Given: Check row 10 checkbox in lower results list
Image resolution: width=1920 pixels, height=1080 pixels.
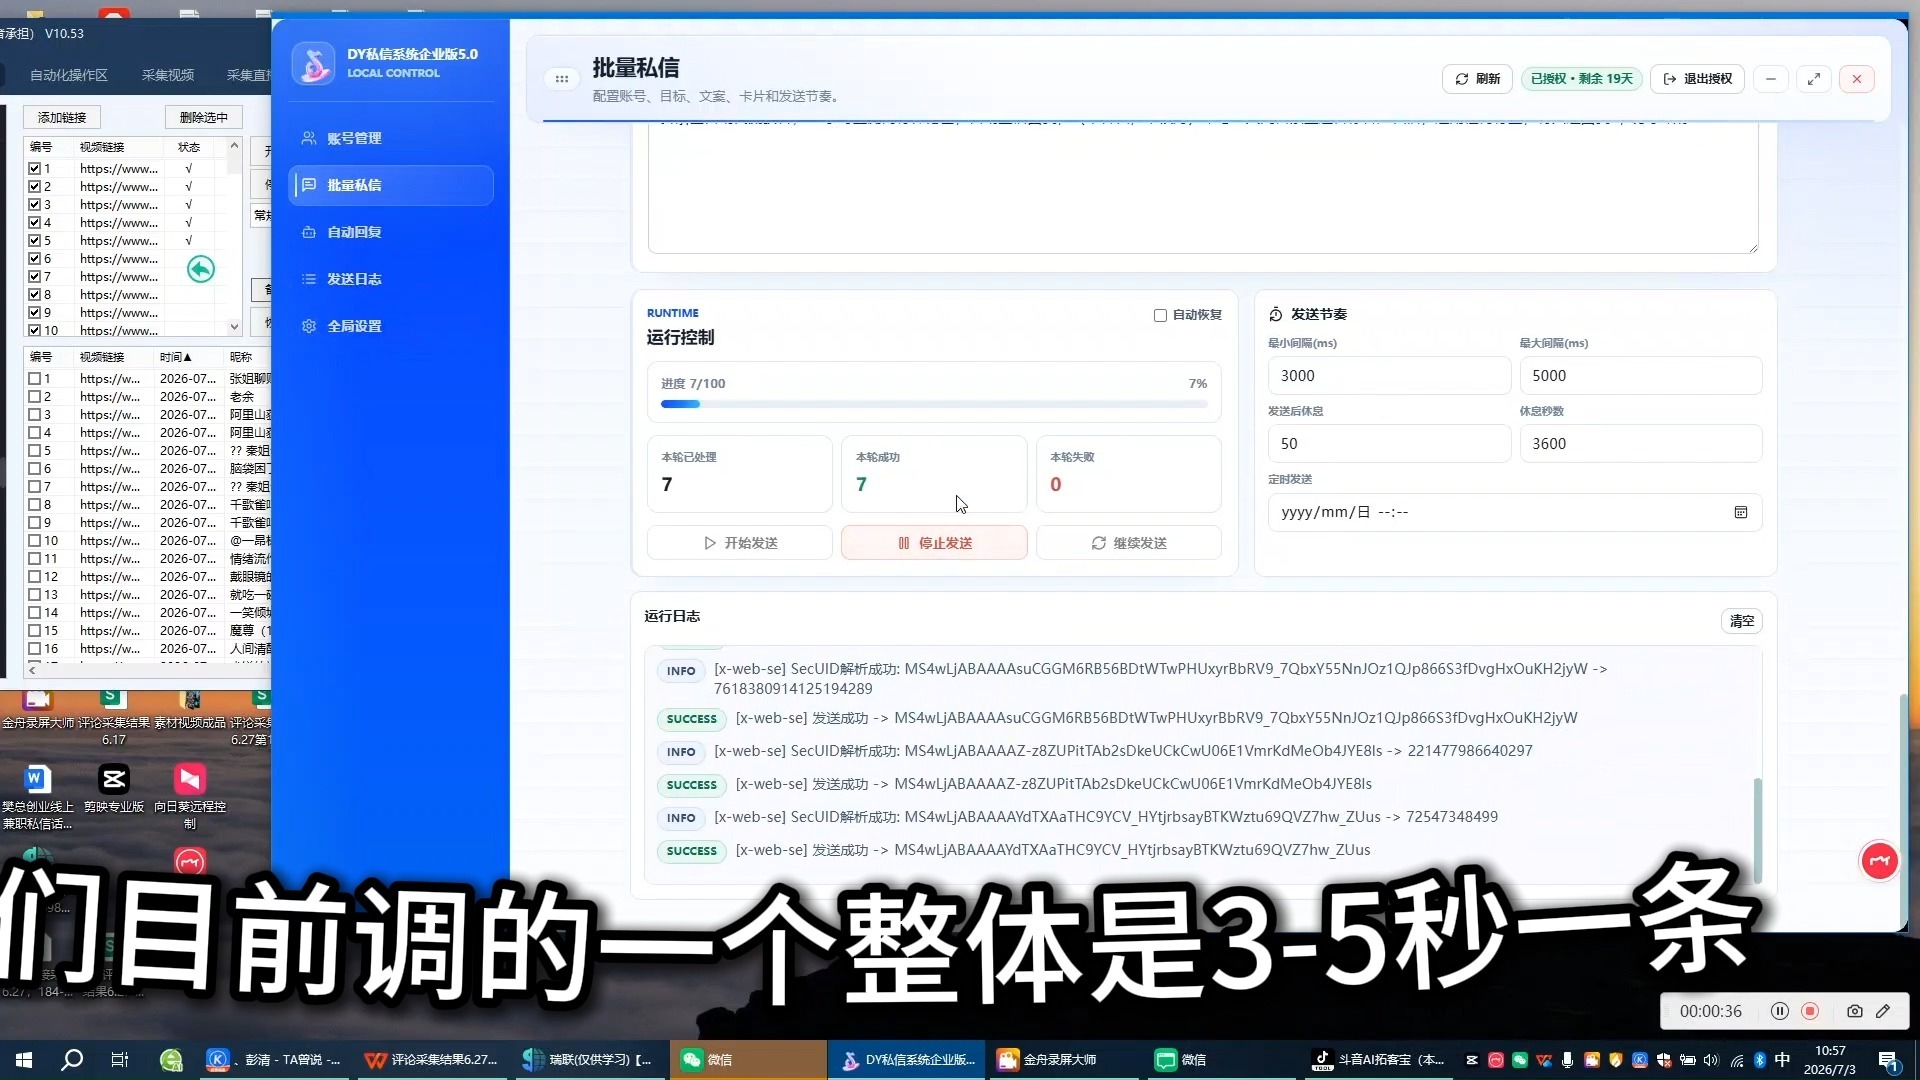Looking at the screenshot, I should (34, 541).
